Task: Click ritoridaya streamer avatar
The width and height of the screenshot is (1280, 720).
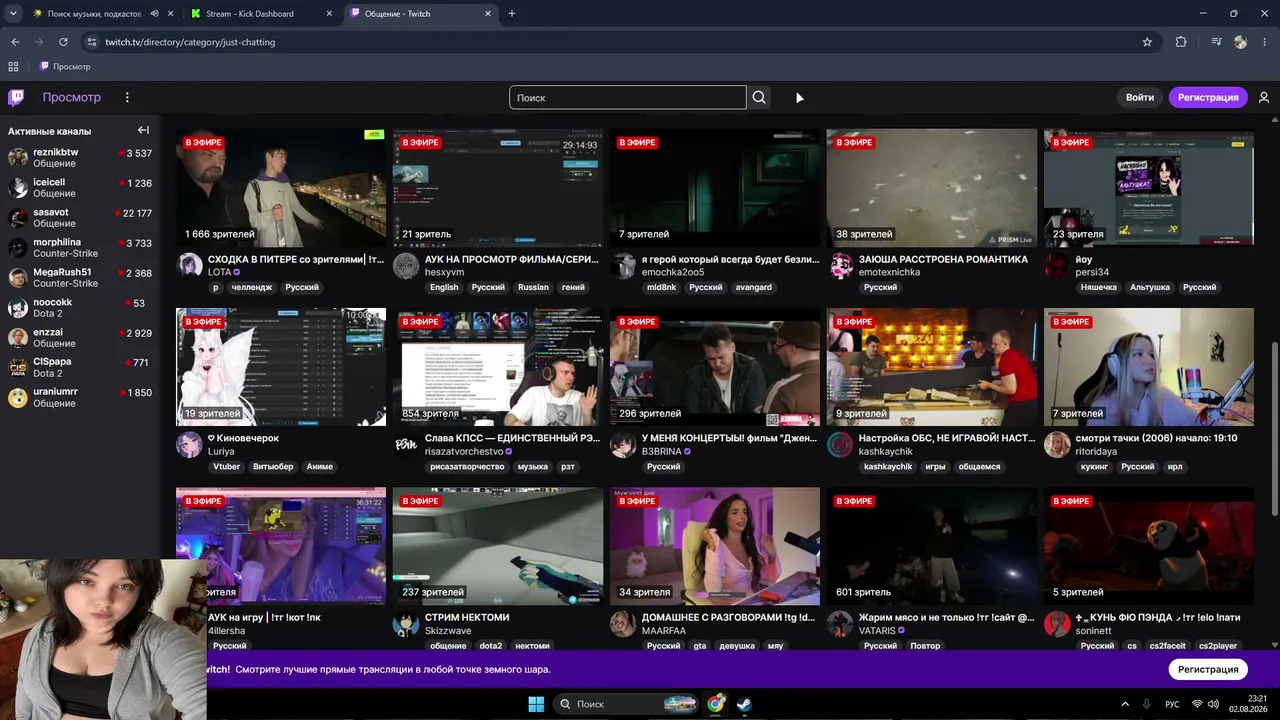Action: (x=1057, y=444)
